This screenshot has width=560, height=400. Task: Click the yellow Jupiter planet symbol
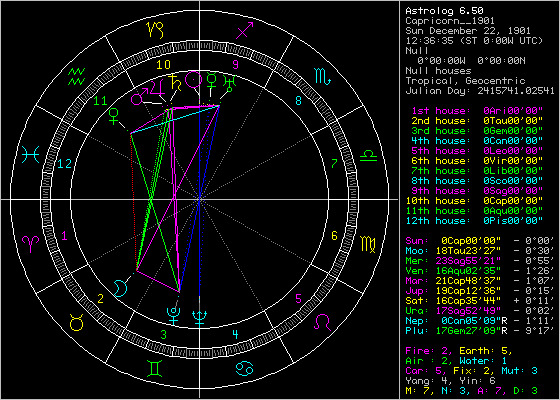(158, 88)
